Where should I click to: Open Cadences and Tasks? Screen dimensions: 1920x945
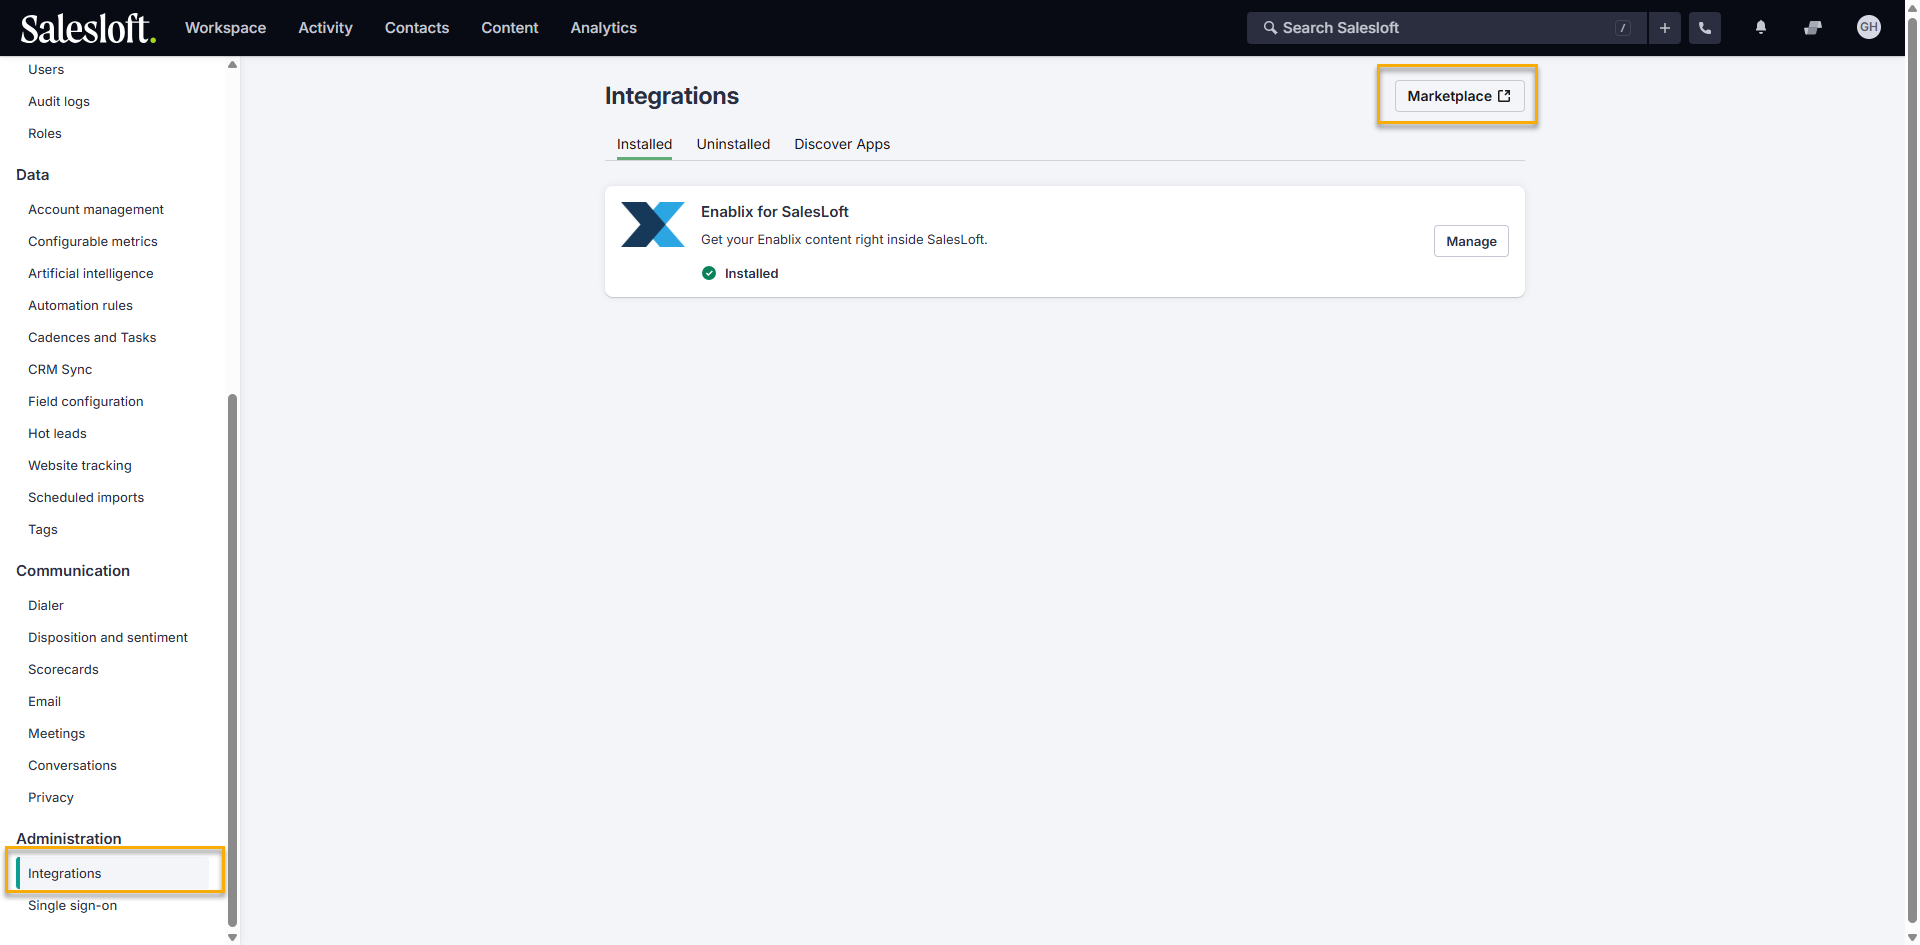coord(92,337)
